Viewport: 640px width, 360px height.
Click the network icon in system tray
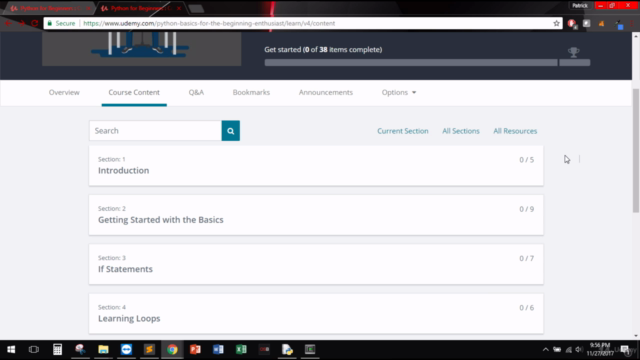click(x=569, y=349)
